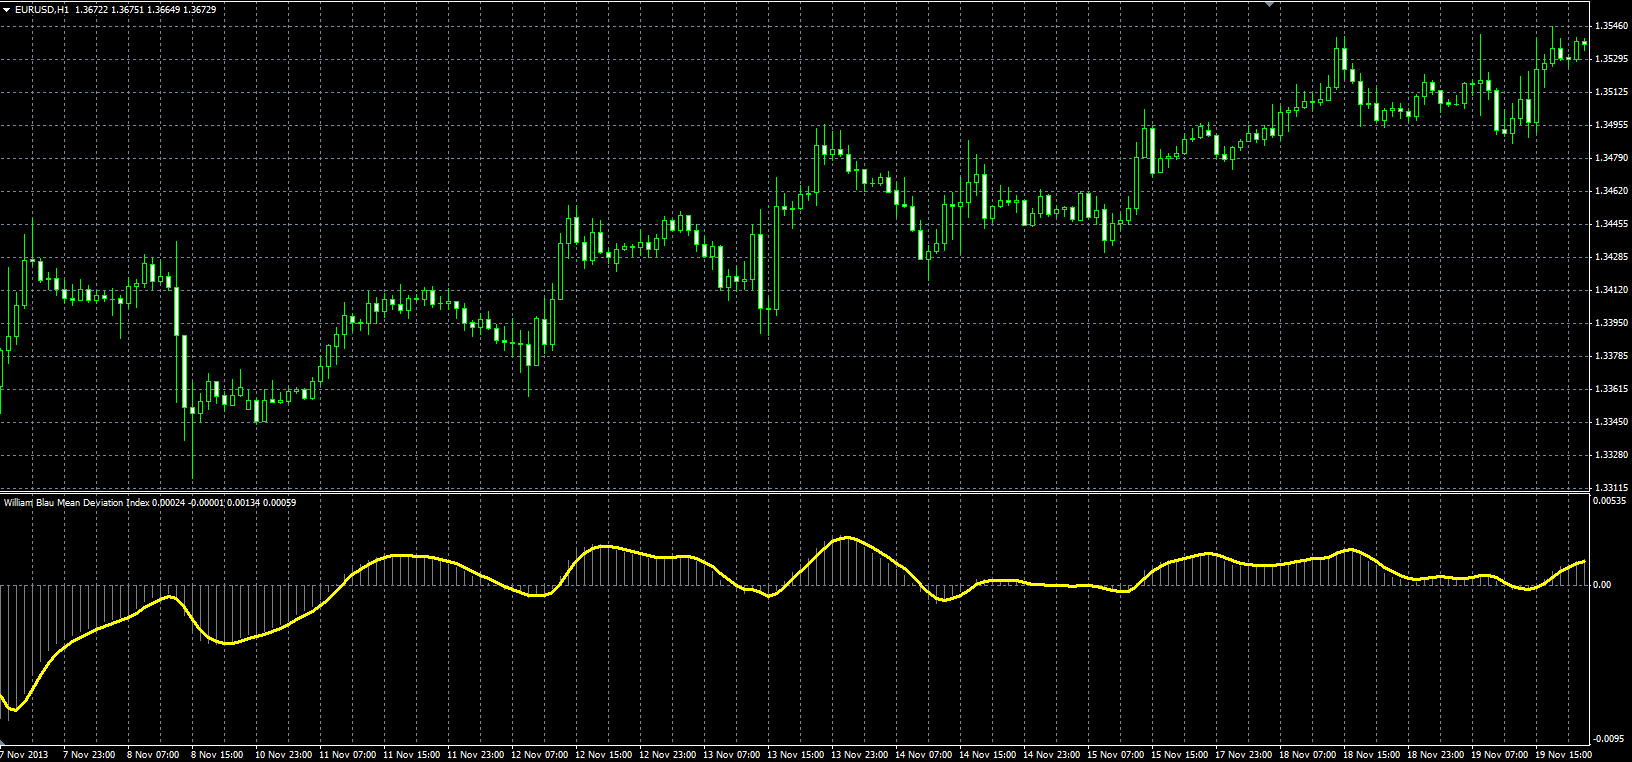The image size is (1632, 762).
Task: Click the 17 Nov 23:00 time label
Action: click(1244, 755)
